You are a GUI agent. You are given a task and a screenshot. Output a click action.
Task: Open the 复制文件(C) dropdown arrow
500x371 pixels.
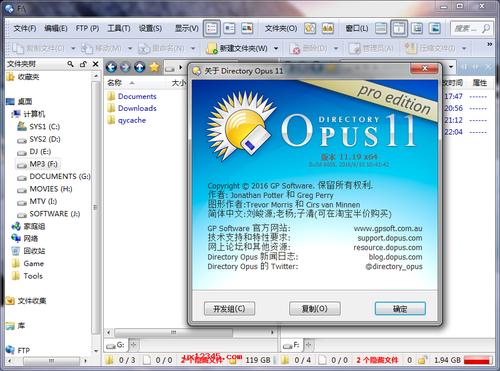pyautogui.click(x=73, y=49)
